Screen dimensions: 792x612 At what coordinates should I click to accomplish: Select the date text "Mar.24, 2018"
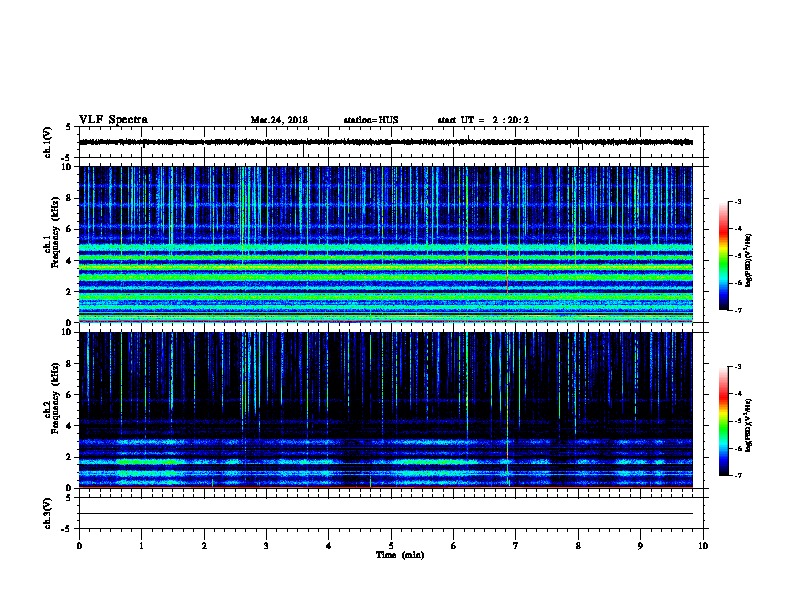pyautogui.click(x=279, y=120)
